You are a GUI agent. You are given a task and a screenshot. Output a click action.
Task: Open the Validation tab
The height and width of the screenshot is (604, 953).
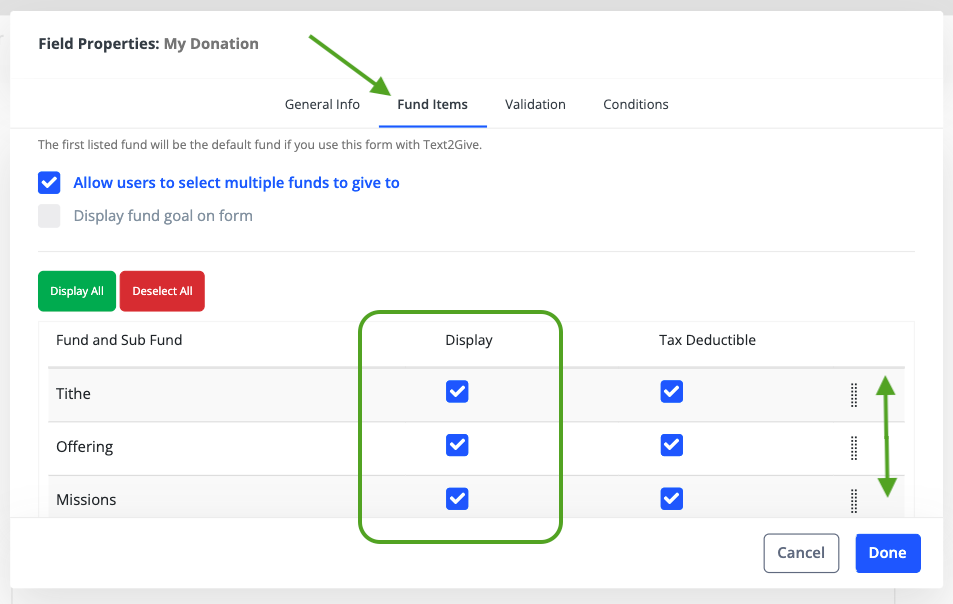535,104
